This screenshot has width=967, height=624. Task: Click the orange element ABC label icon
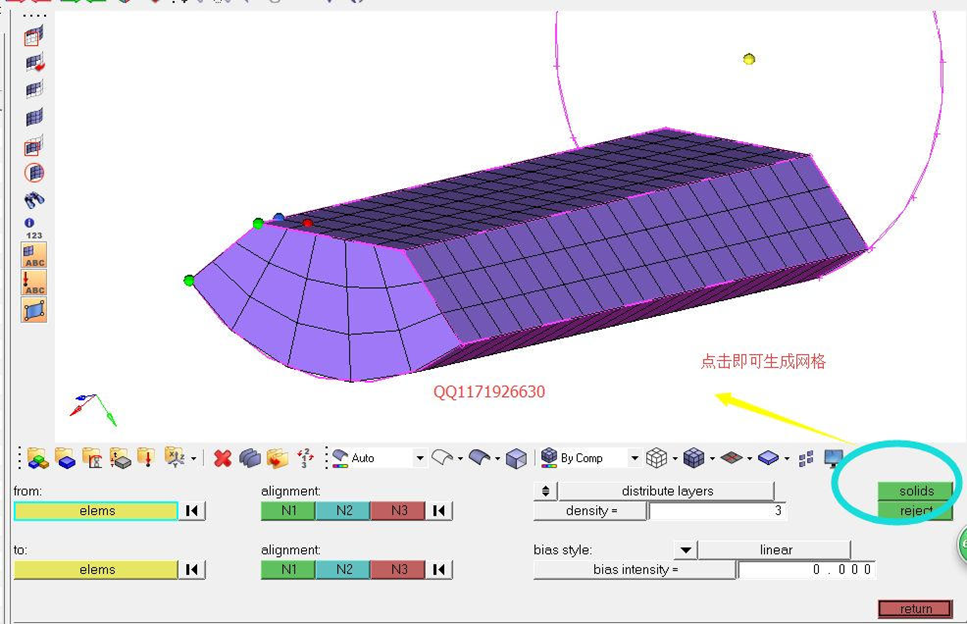(x=34, y=255)
